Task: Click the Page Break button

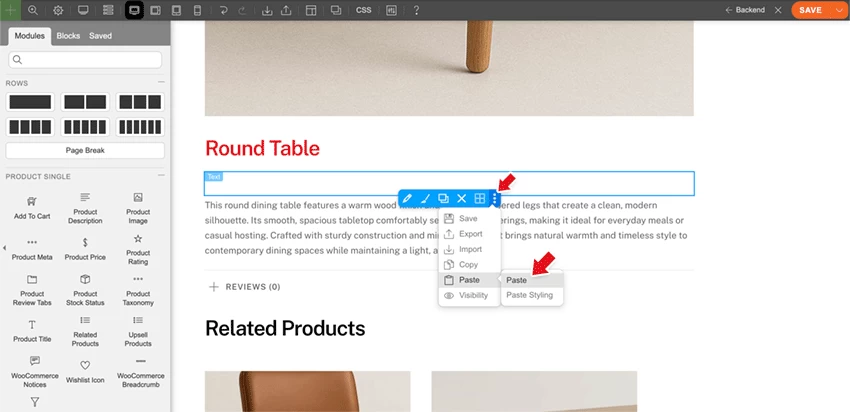Action: 85,151
